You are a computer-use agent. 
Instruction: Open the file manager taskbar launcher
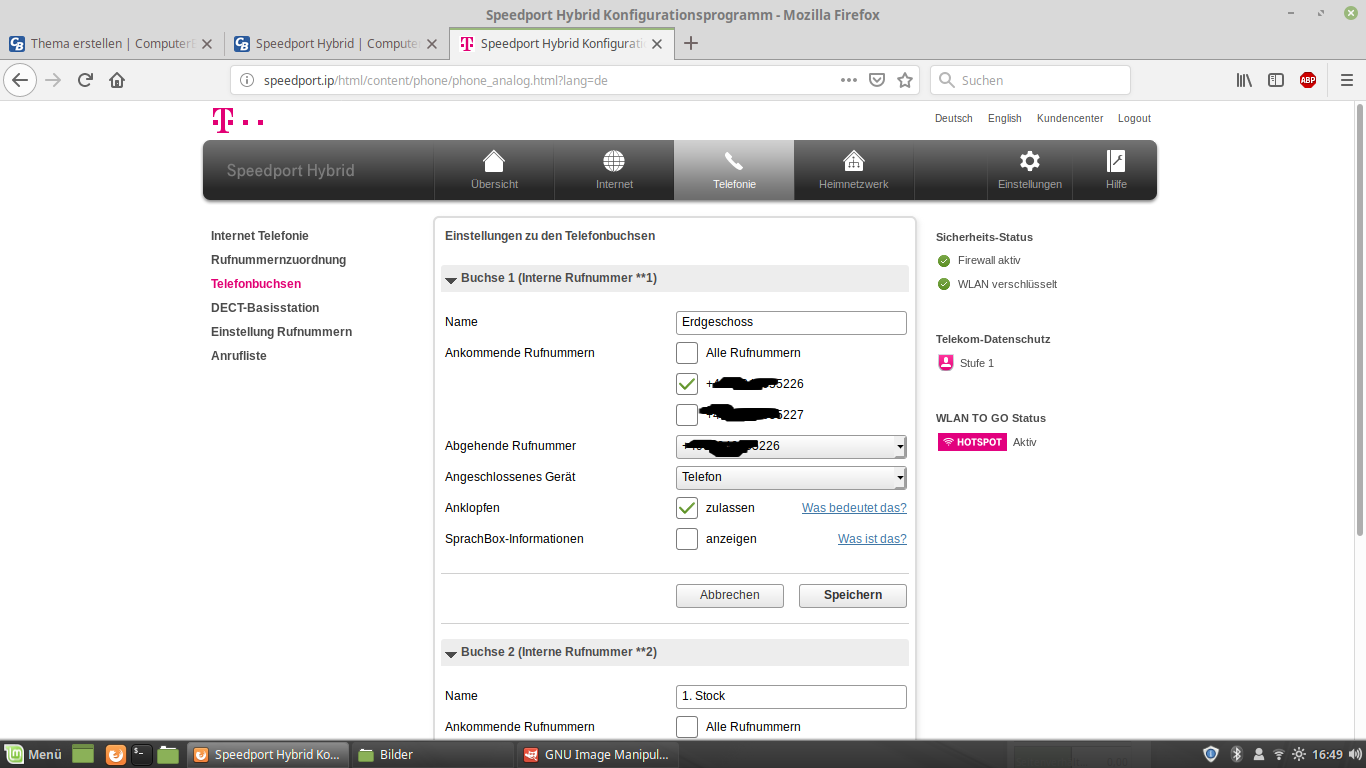tap(168, 754)
